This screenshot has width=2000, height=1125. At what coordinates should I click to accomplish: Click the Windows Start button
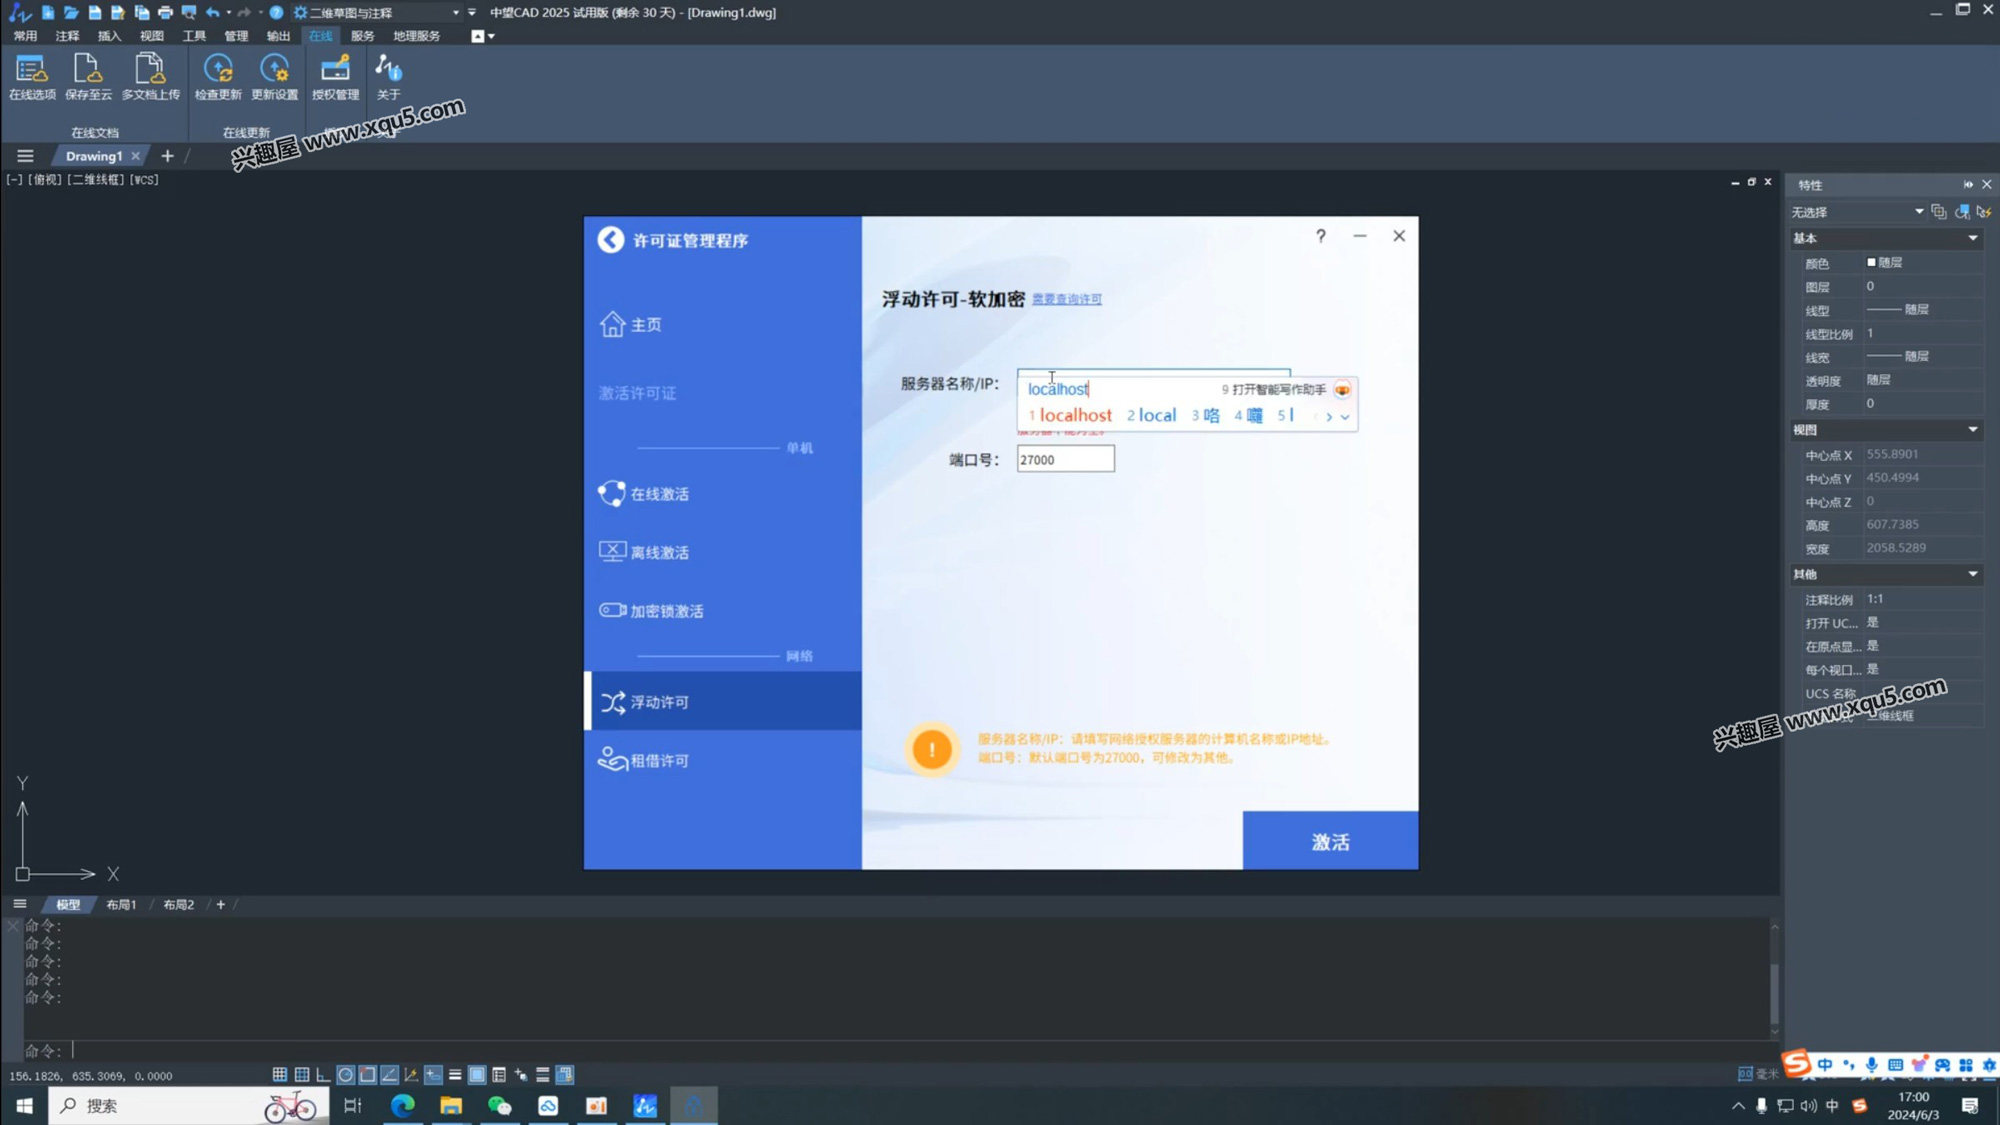[24, 1105]
